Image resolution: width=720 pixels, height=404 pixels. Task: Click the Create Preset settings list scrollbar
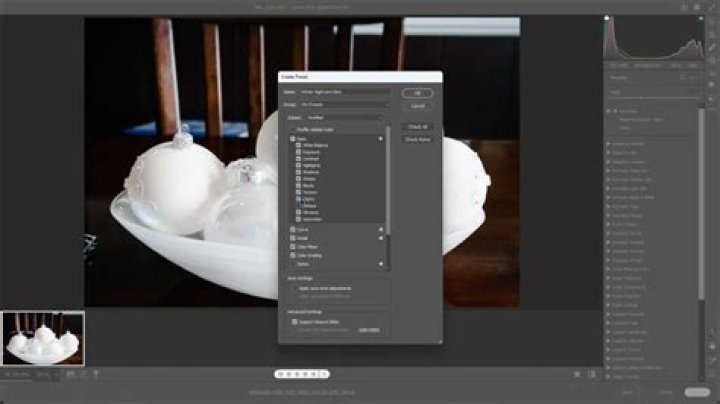pos(388,179)
